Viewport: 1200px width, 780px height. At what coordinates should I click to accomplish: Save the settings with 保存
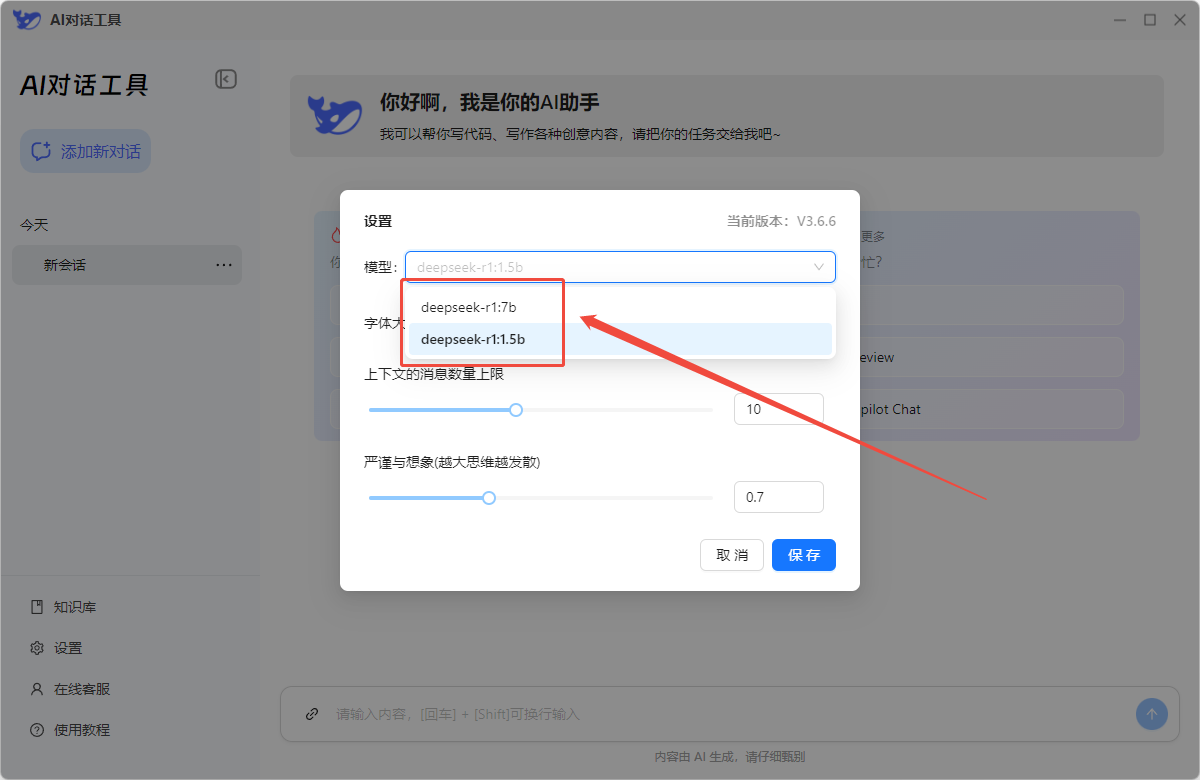pyautogui.click(x=804, y=555)
